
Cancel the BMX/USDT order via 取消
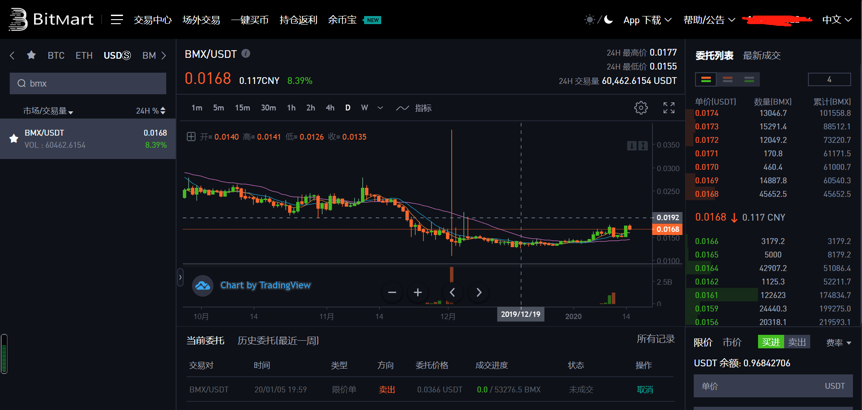pos(645,389)
